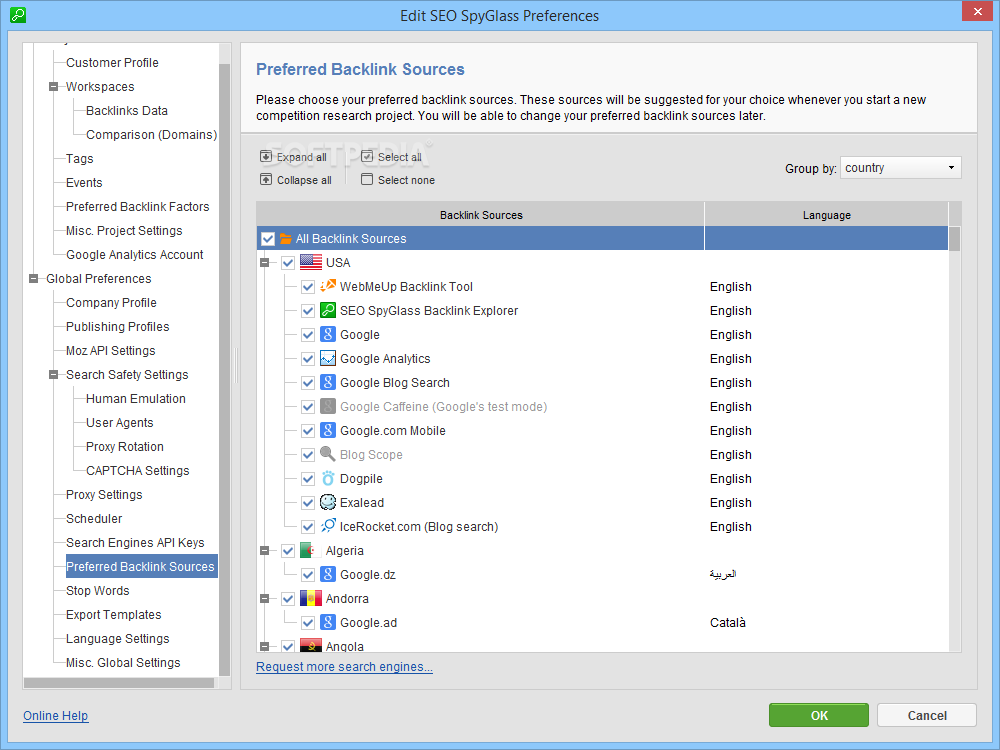Click the Blog Scope magnifier icon
Viewport: 1000px width, 750px height.
coord(328,454)
